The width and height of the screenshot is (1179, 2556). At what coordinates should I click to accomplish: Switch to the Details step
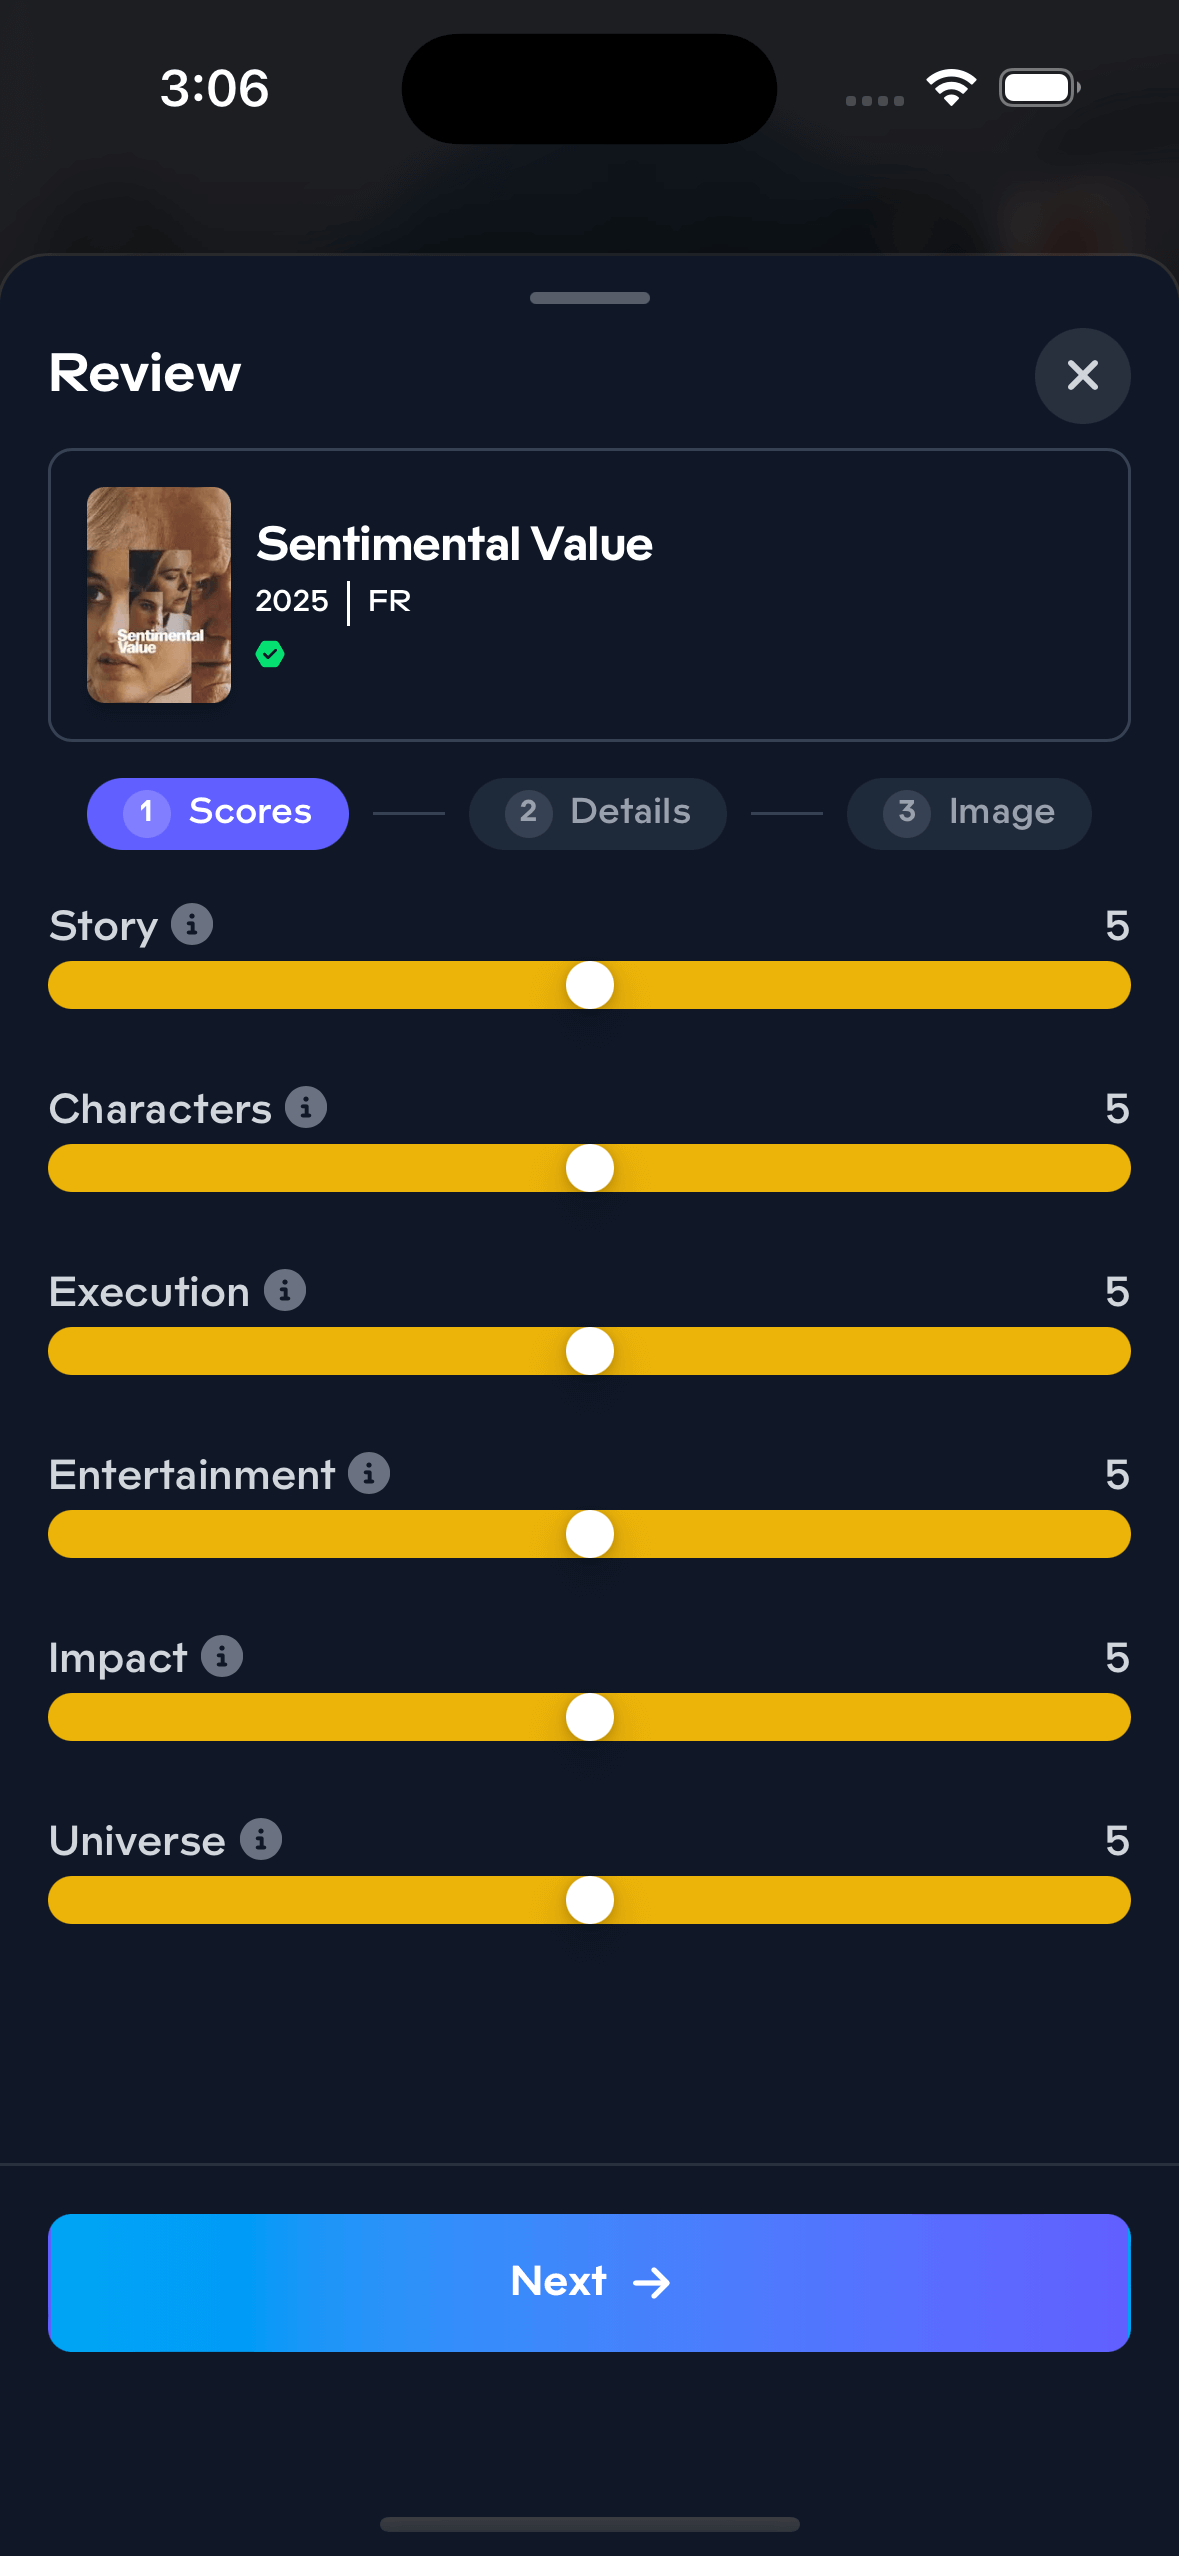click(598, 813)
